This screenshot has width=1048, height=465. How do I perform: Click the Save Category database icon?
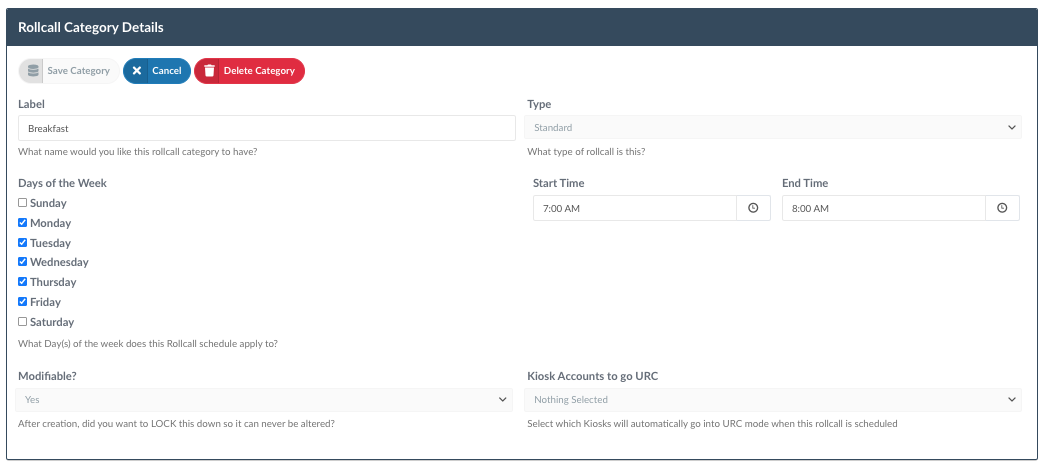click(32, 71)
